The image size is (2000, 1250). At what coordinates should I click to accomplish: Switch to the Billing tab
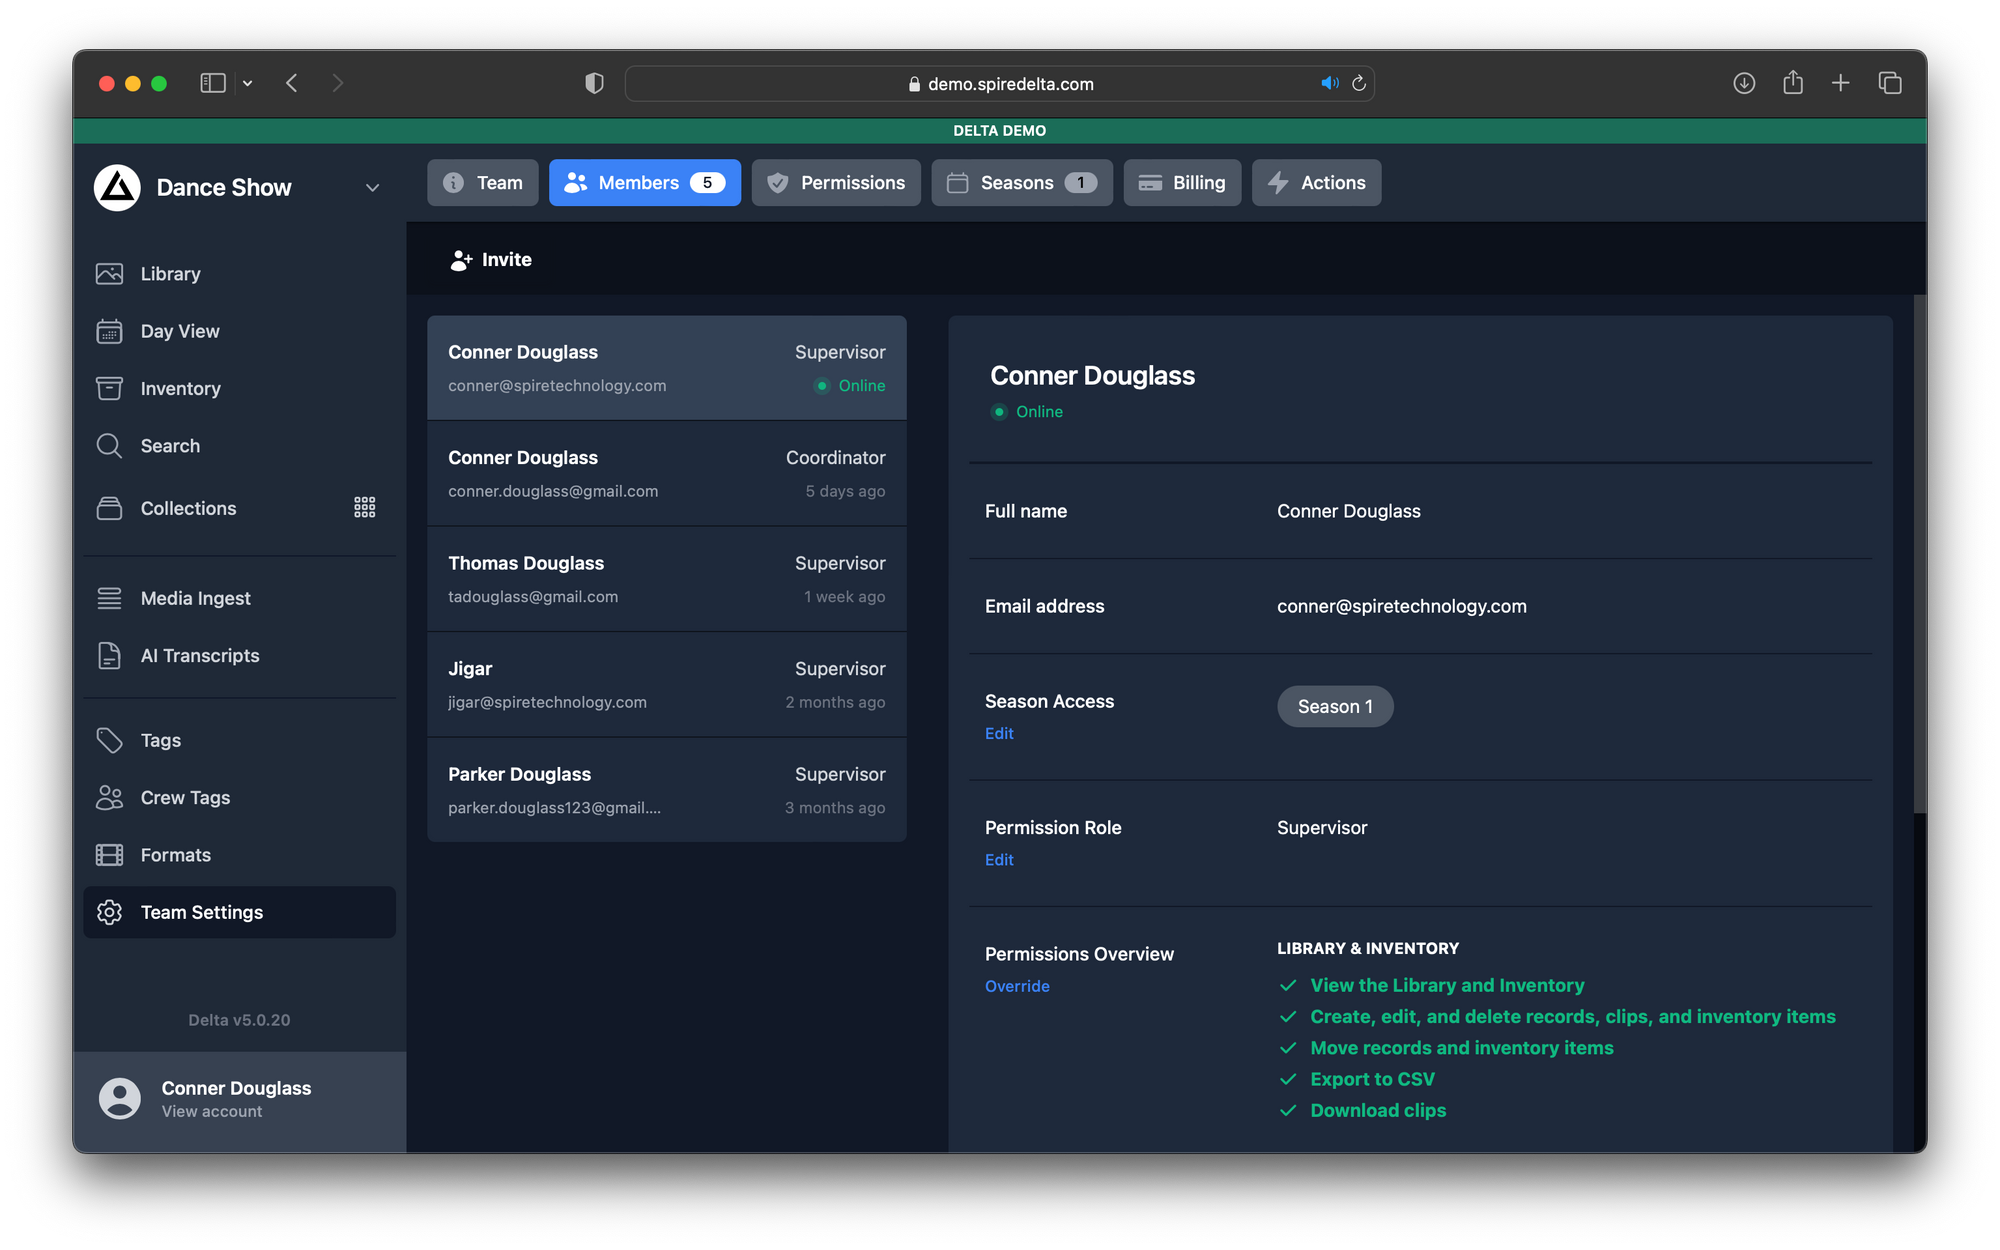click(1182, 183)
